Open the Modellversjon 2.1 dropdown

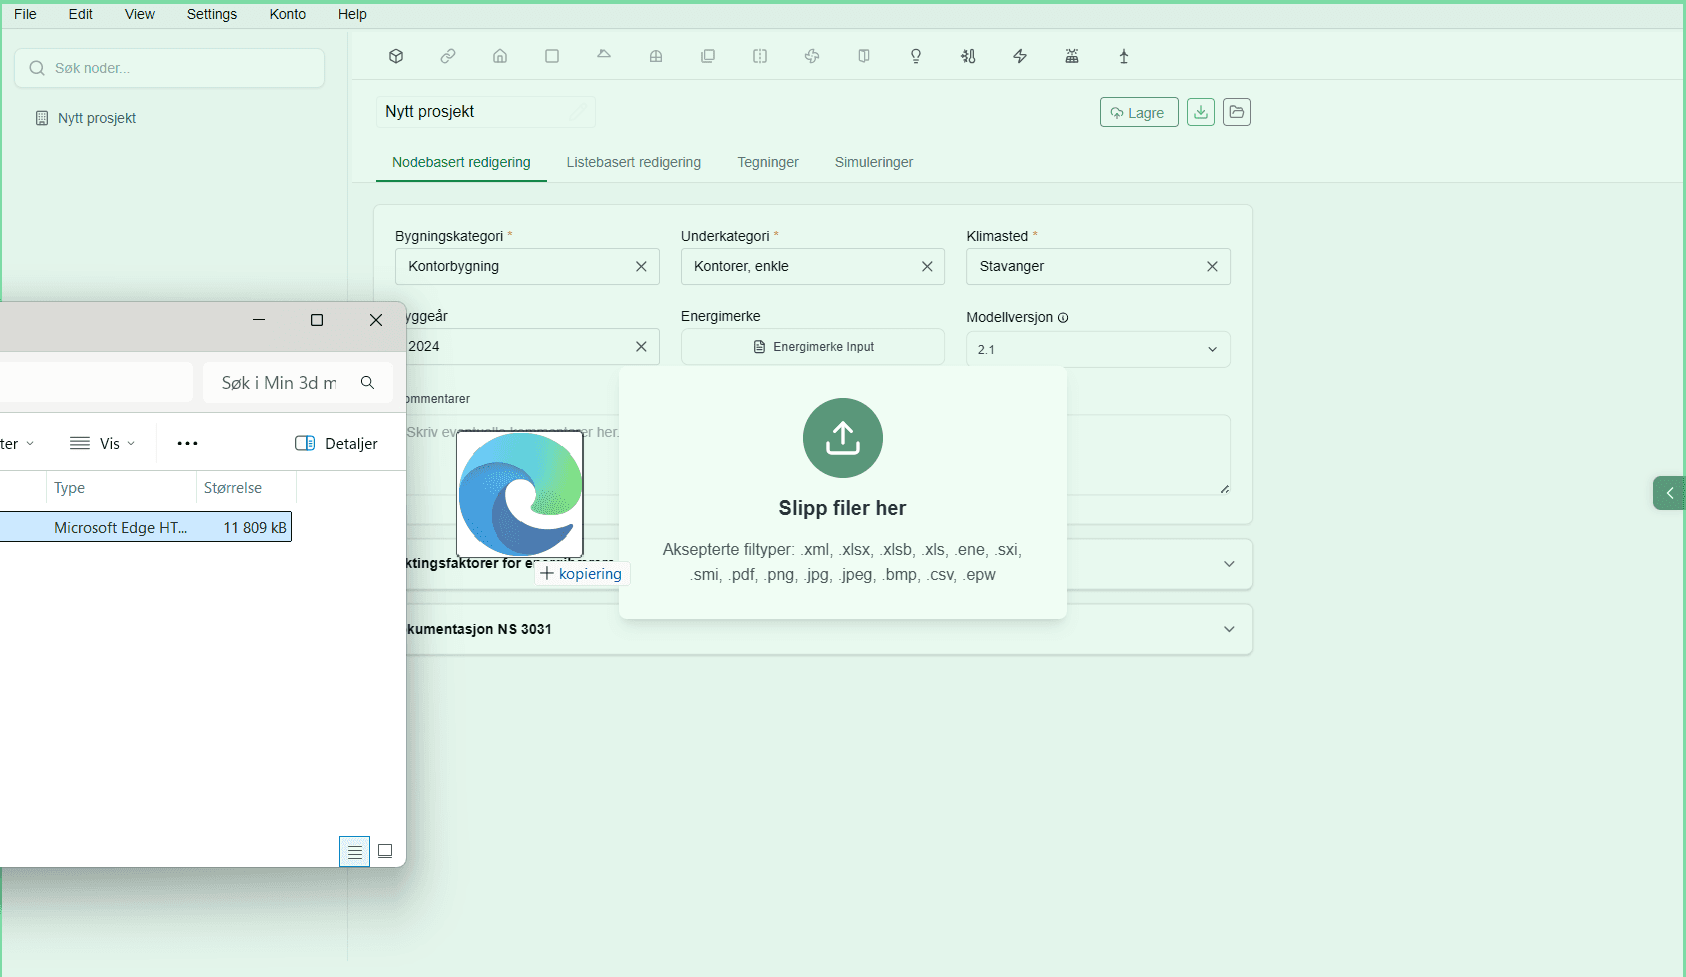[1098, 349]
